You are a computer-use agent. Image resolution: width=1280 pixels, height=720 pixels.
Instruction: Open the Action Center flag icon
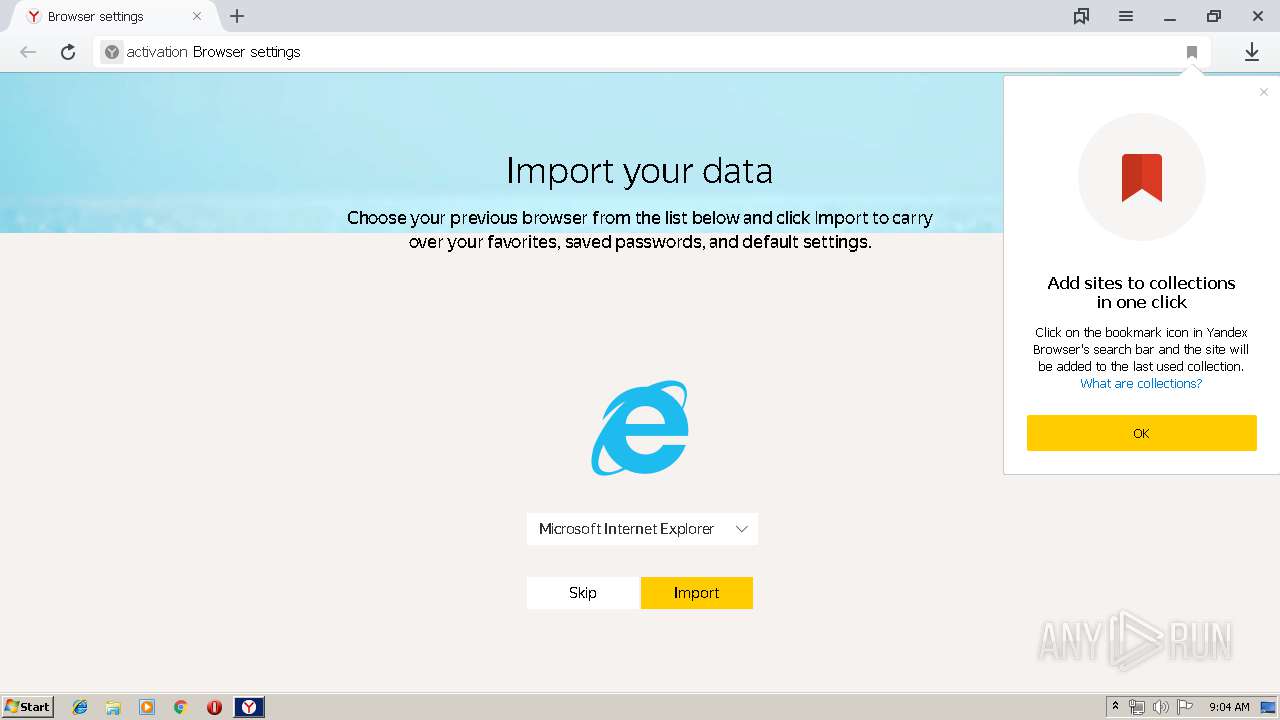coord(1185,707)
